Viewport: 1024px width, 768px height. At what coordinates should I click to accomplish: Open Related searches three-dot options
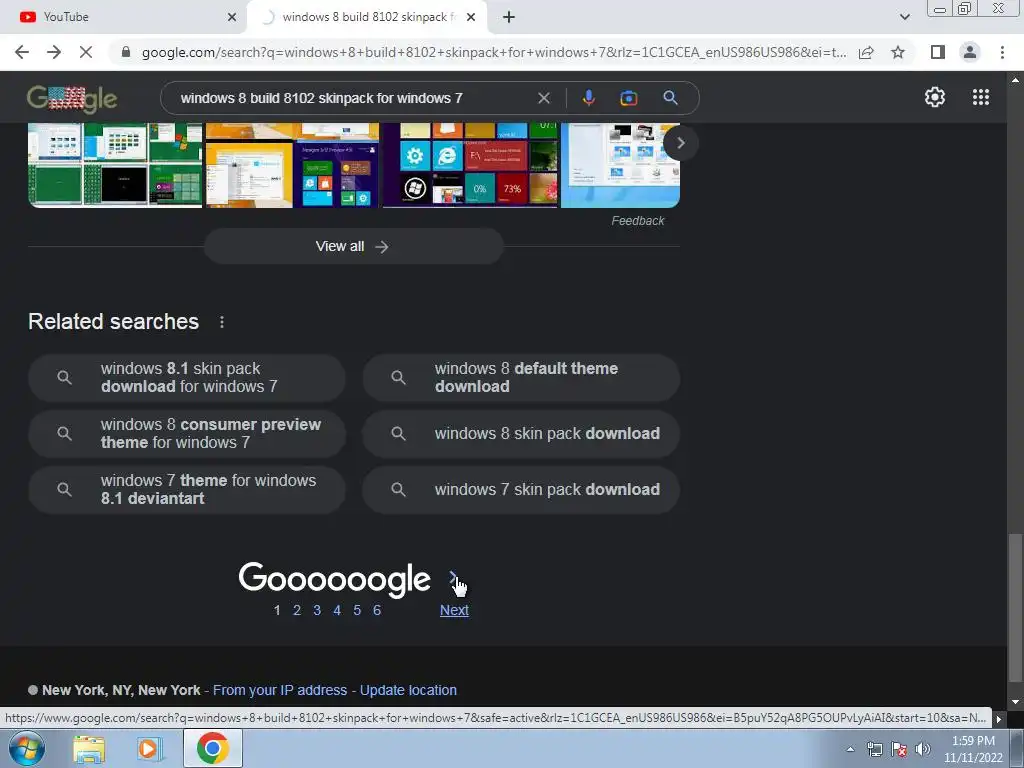222,322
